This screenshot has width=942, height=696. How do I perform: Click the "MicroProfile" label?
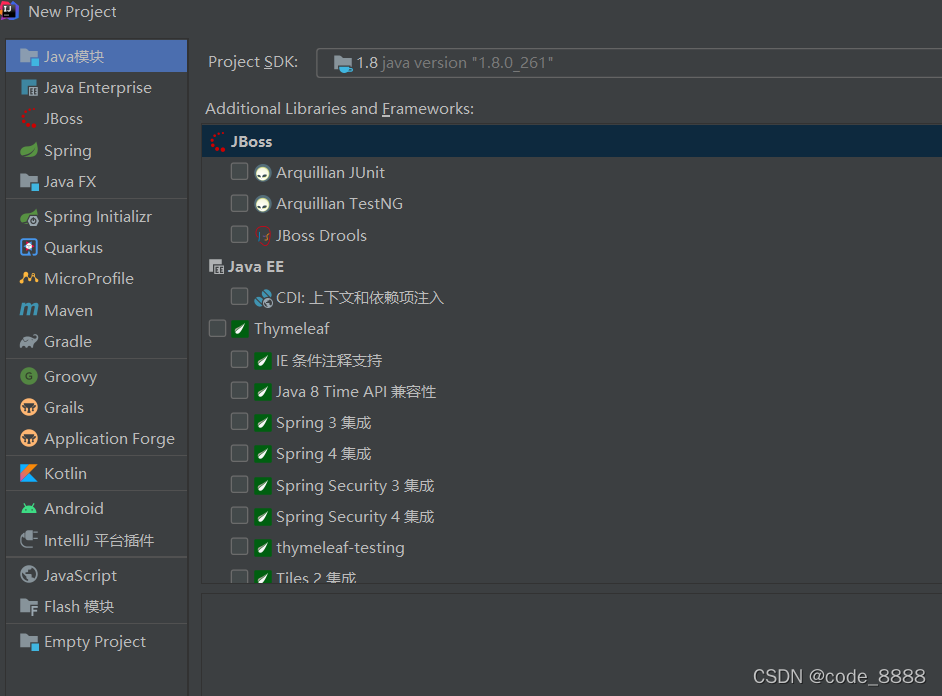[x=89, y=279]
